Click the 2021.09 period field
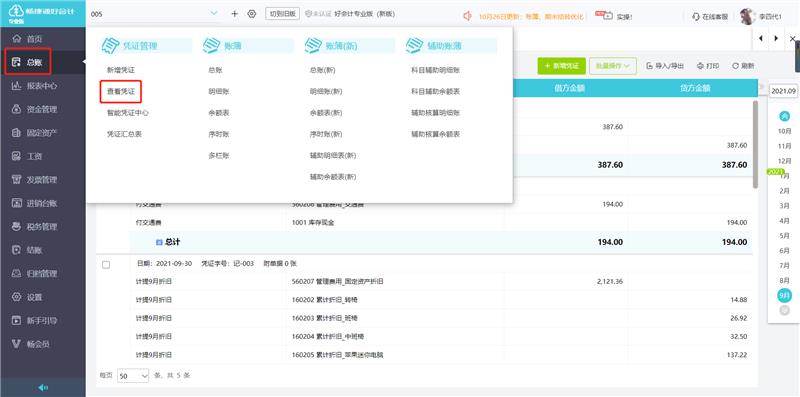The width and height of the screenshot is (800, 397). tap(784, 91)
